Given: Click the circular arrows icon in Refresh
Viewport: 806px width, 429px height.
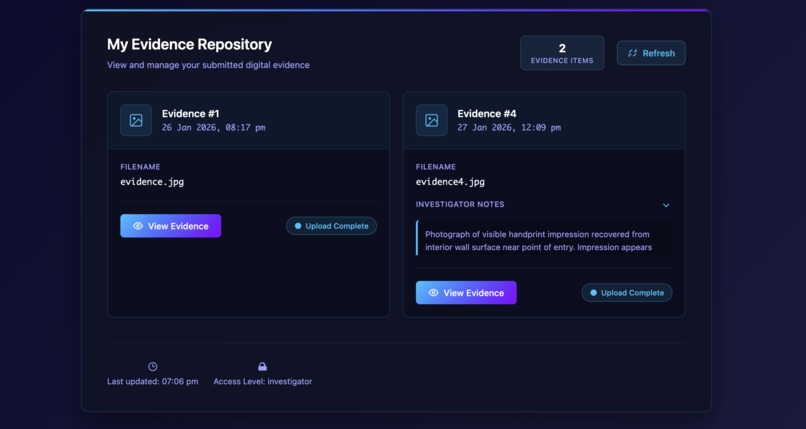Looking at the screenshot, I should coord(633,53).
